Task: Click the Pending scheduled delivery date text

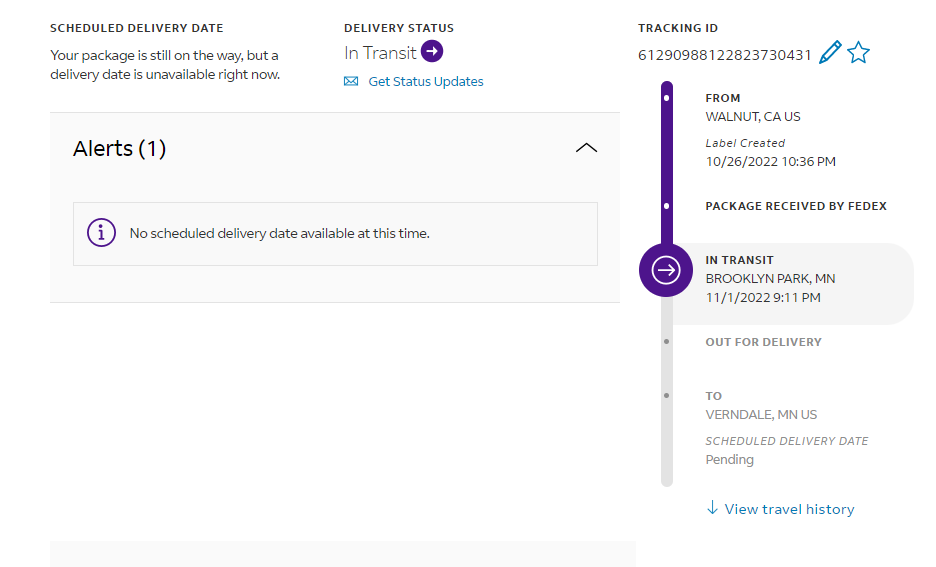Action: tap(730, 460)
